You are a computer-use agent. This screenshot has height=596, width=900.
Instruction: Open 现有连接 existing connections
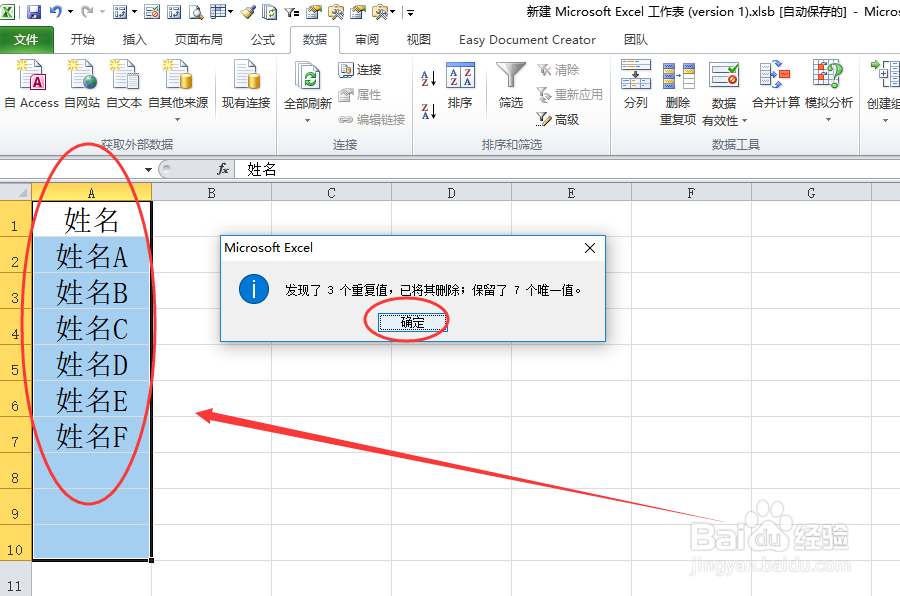click(246, 84)
